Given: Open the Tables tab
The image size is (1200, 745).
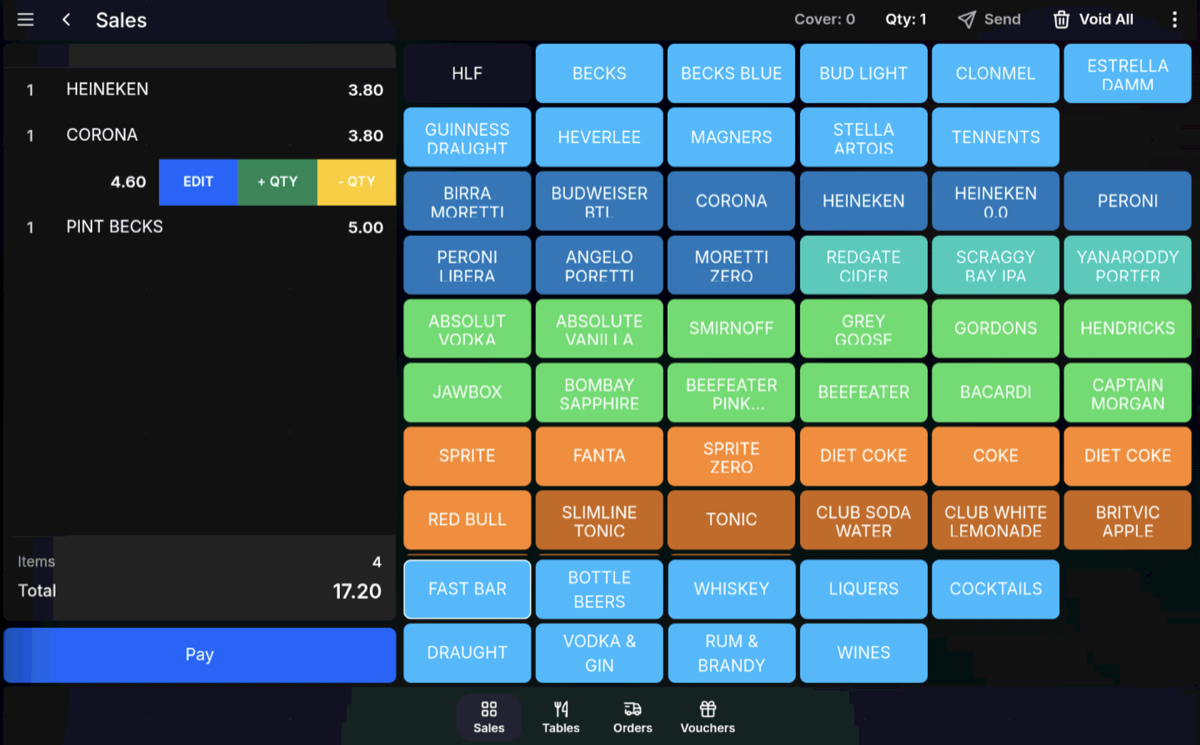Looking at the screenshot, I should (561, 717).
